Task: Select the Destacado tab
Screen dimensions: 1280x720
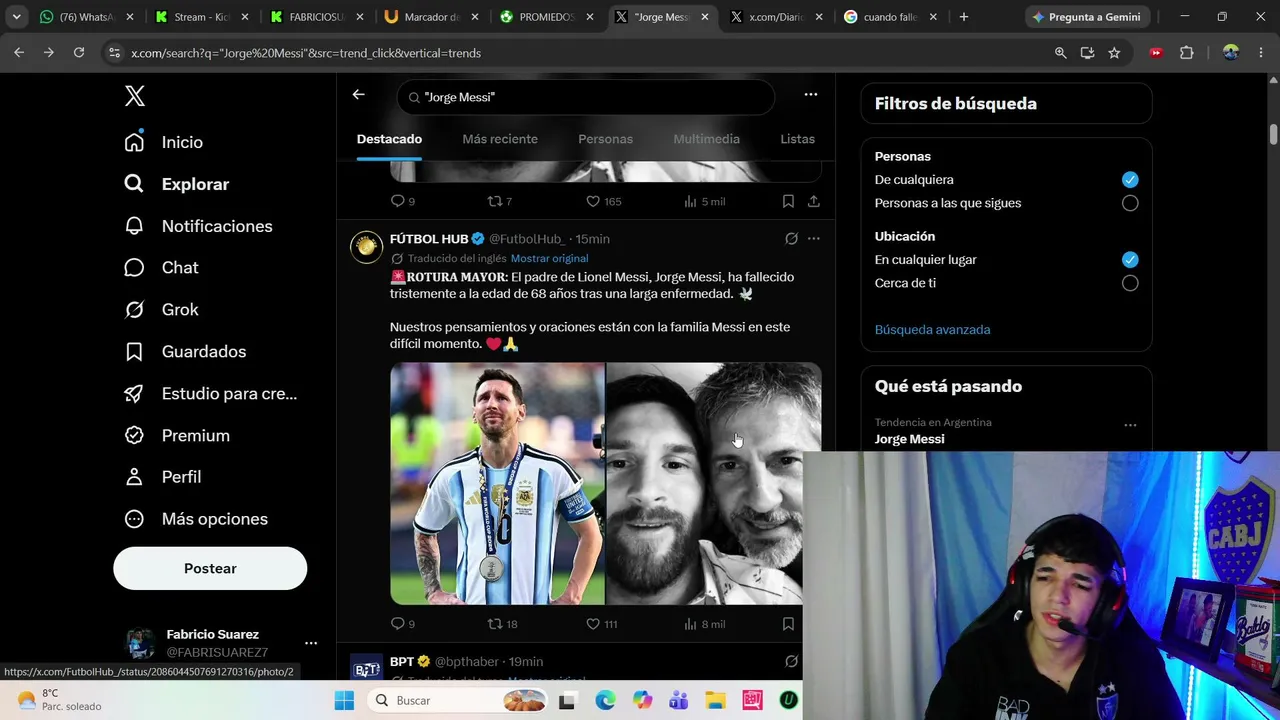Action: [389, 139]
